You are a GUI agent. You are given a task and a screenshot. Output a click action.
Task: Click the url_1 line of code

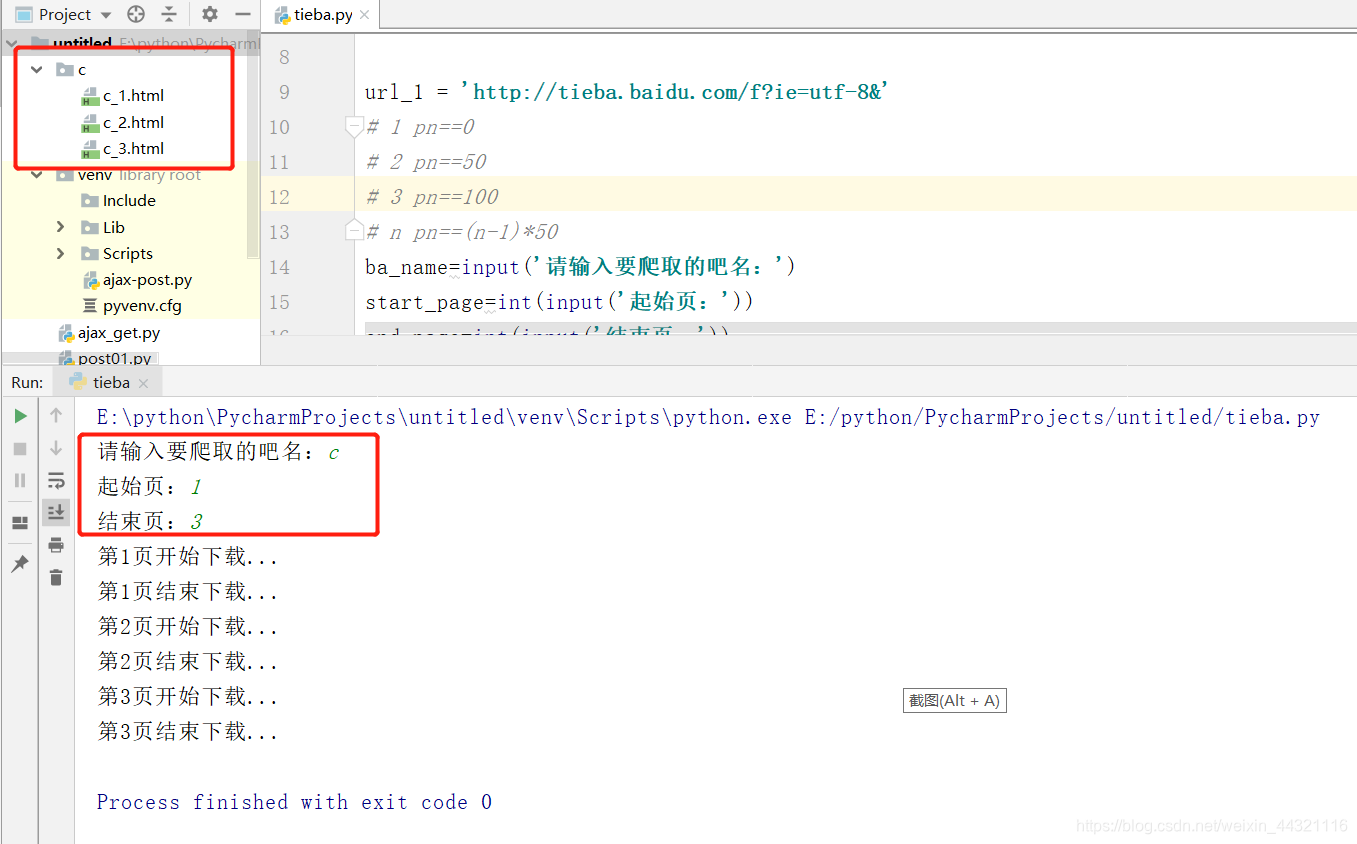[627, 92]
